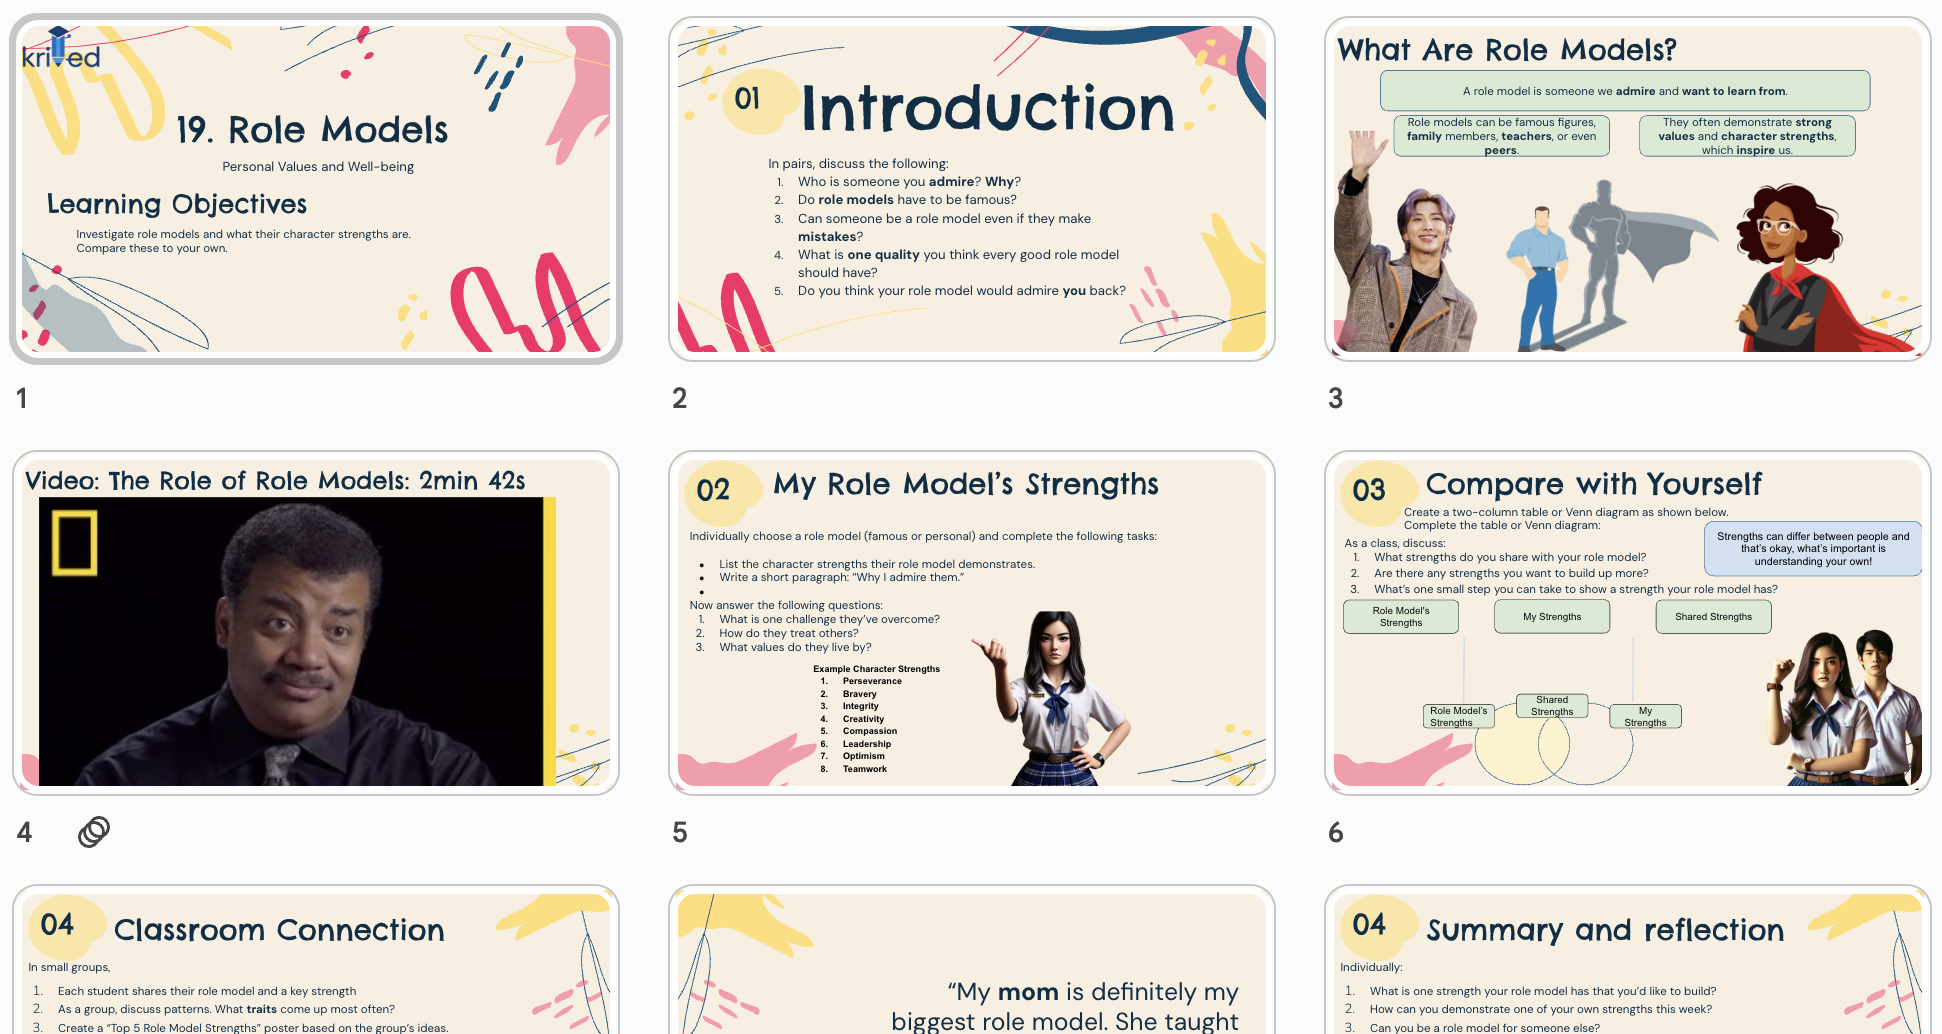Select the What Are Role Models slide

[1627, 189]
